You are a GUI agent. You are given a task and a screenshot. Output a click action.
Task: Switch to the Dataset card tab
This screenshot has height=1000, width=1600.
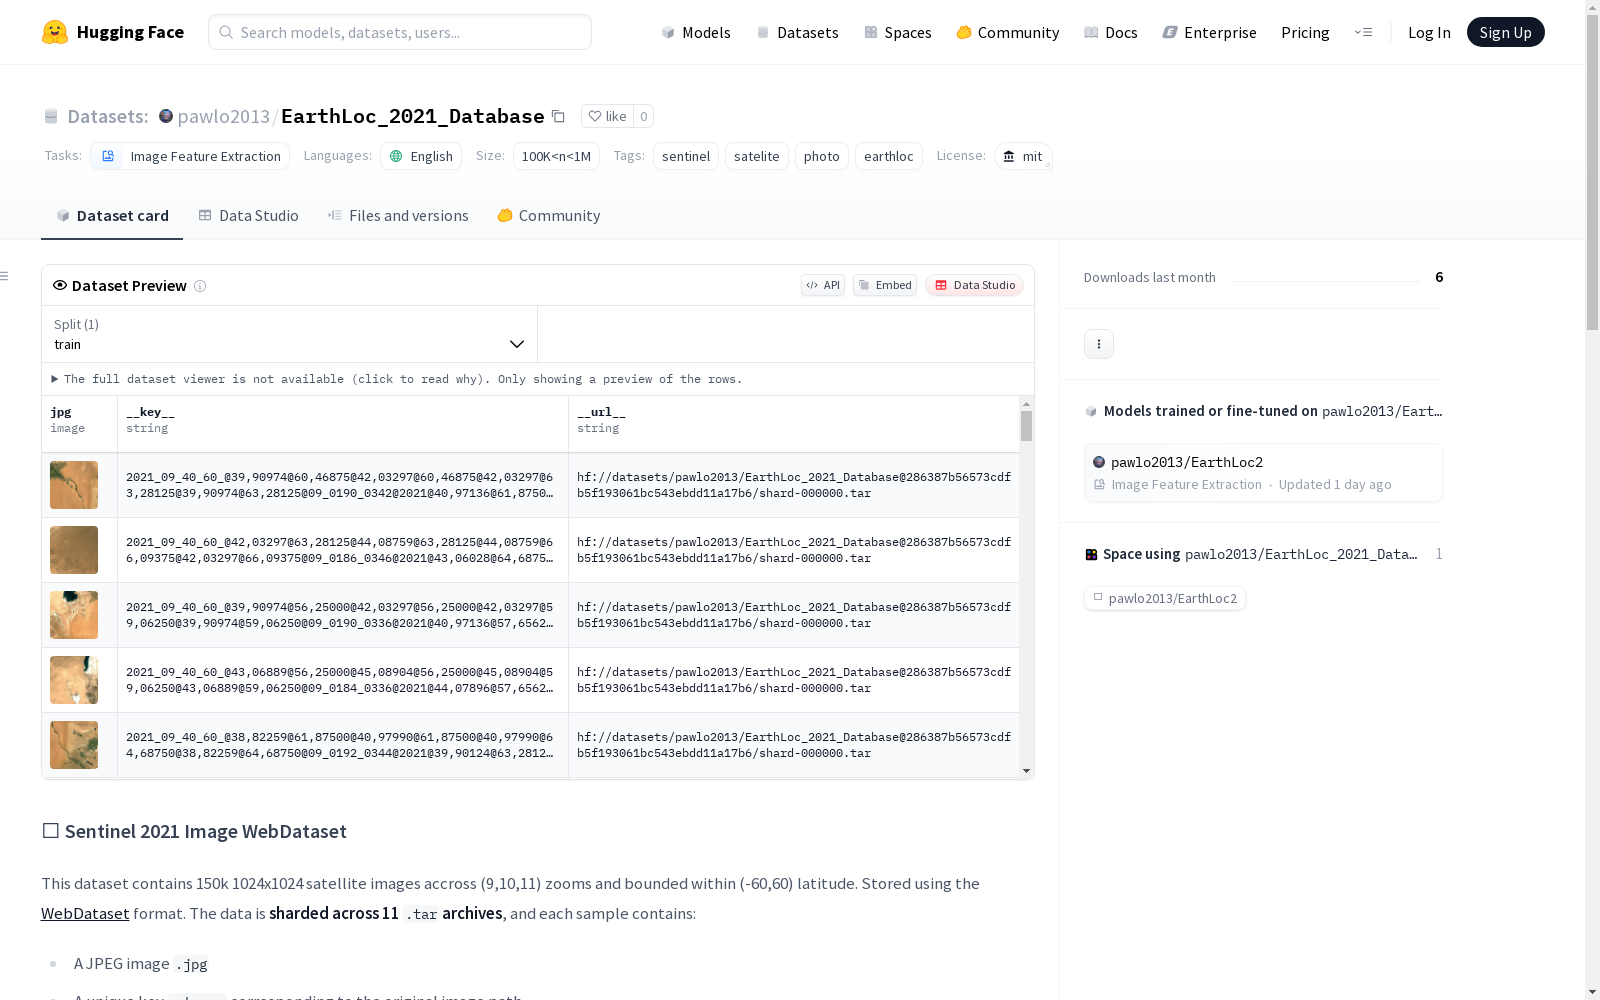pos(112,216)
